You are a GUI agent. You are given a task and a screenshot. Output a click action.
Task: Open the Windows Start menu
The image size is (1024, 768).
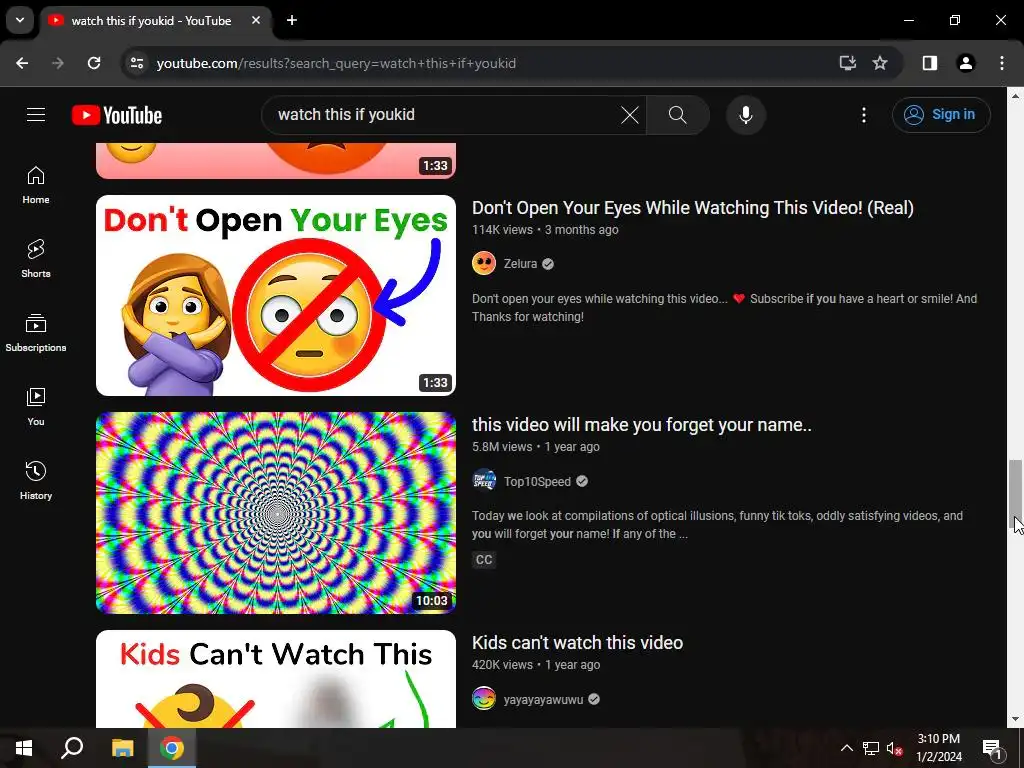pos(24,748)
